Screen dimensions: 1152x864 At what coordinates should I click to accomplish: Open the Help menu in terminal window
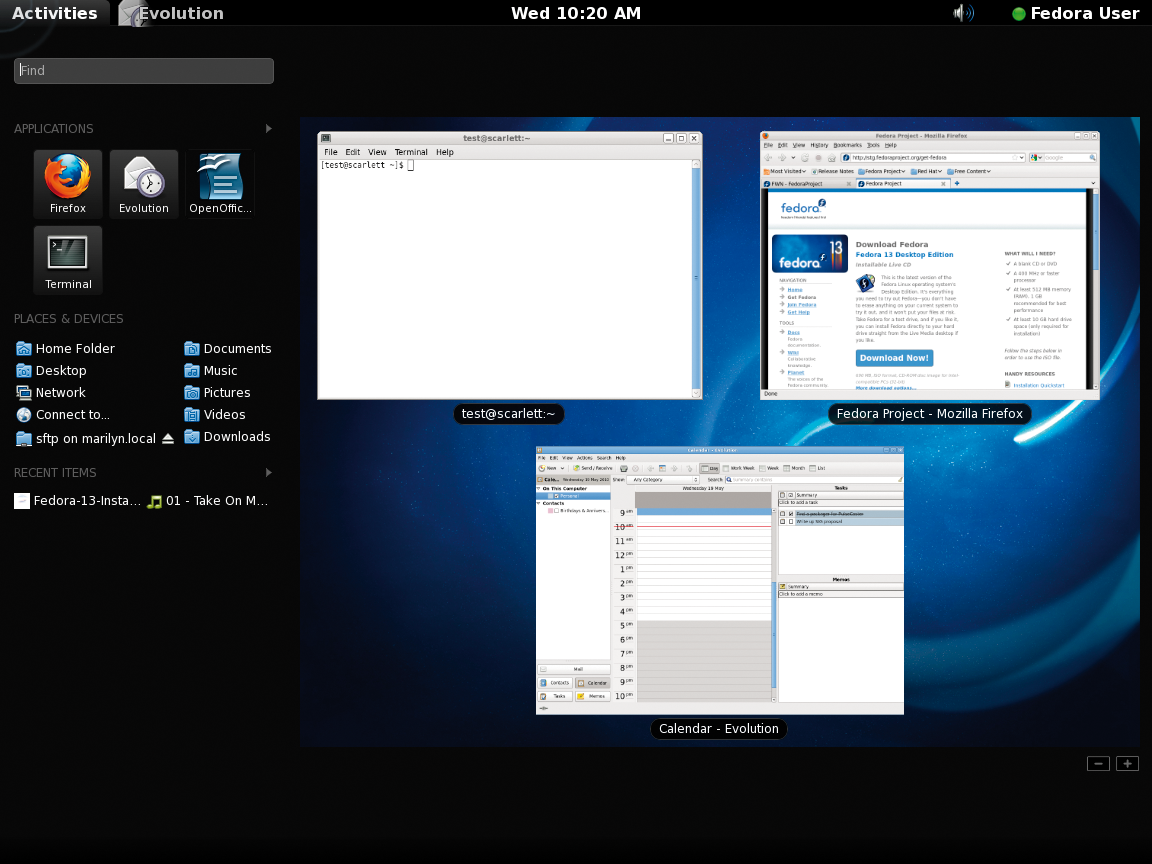tap(444, 152)
